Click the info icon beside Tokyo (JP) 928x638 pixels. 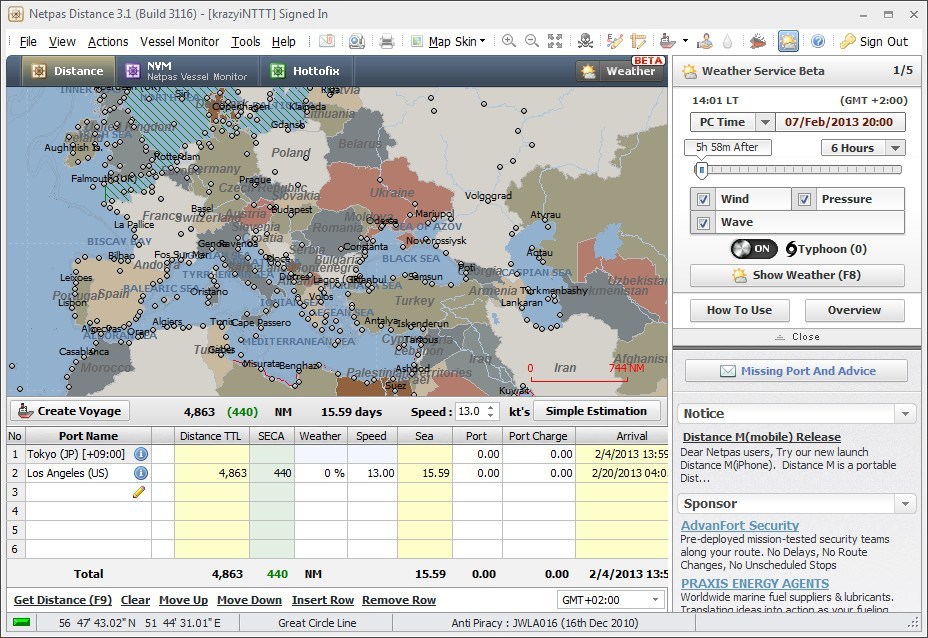coord(141,454)
